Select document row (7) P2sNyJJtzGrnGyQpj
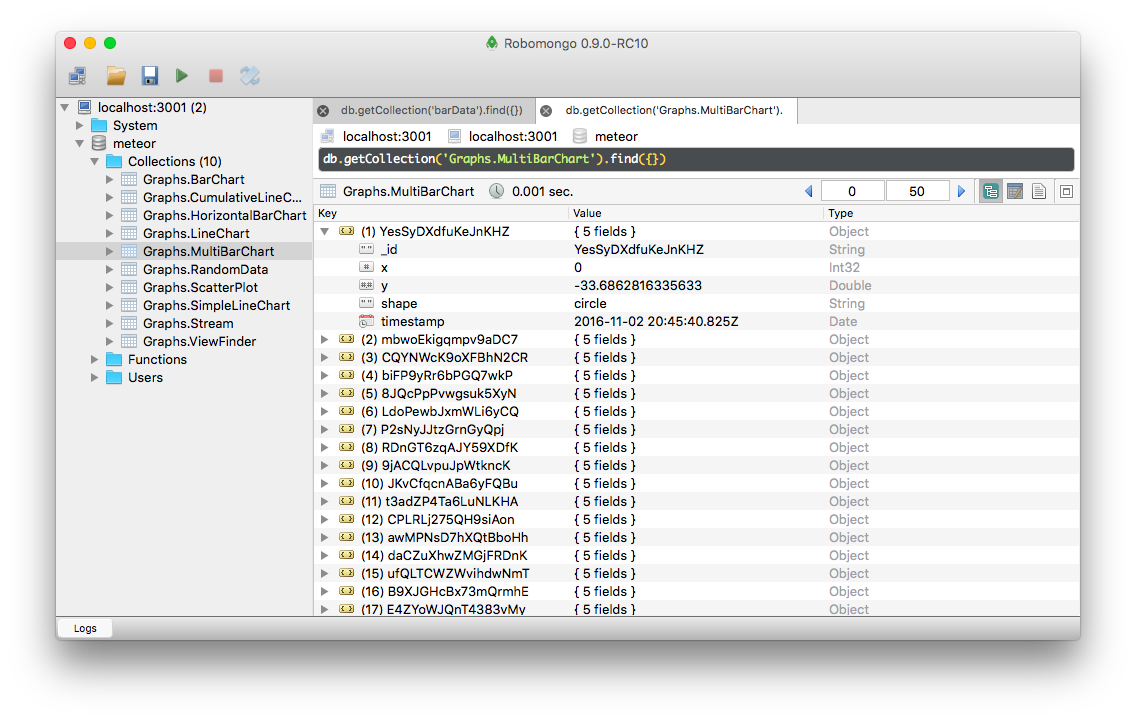The height and width of the screenshot is (720, 1136). click(696, 430)
